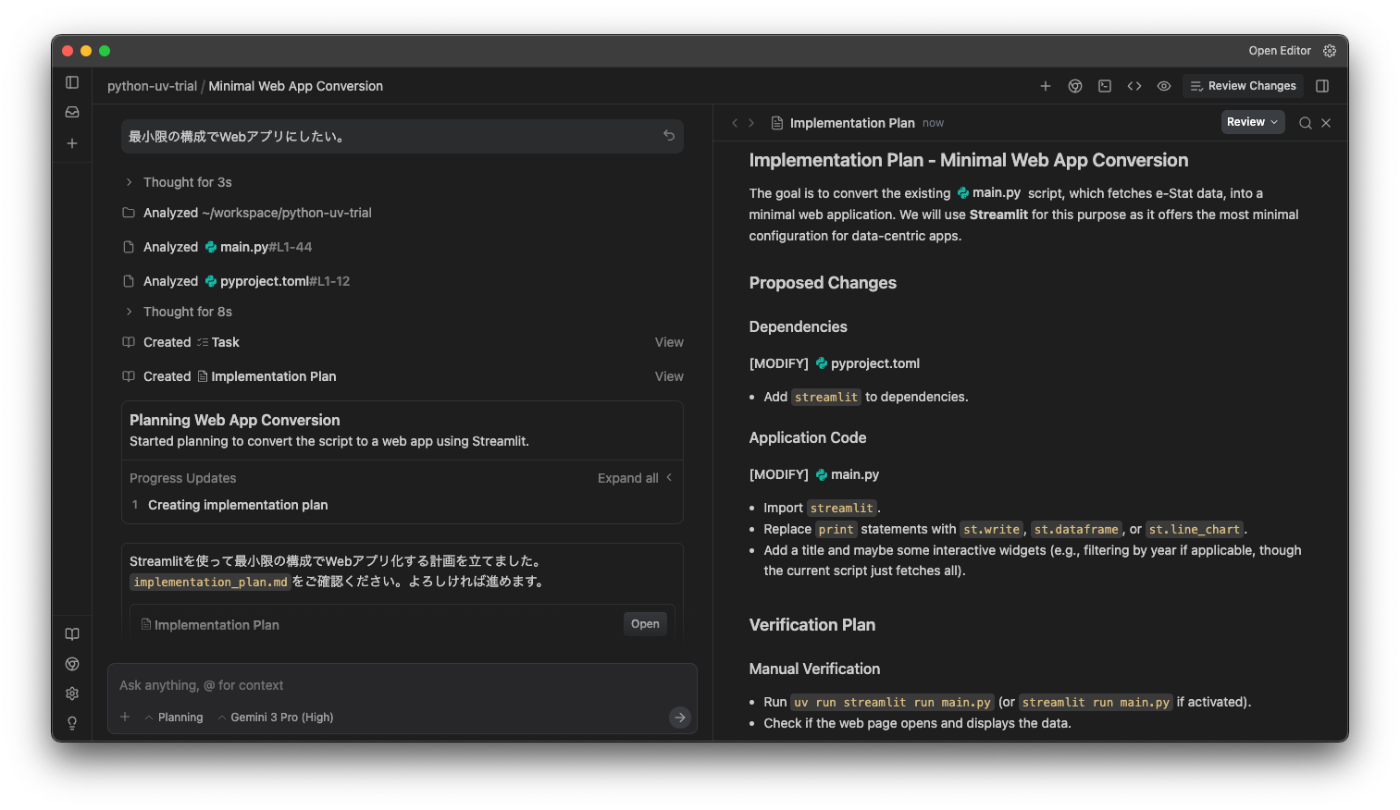Focus the "Ask anything" input field

[x=400, y=685]
